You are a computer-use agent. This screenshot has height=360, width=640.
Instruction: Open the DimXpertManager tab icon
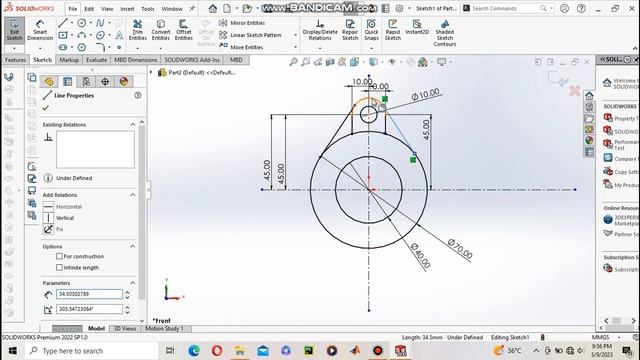coord(105,82)
